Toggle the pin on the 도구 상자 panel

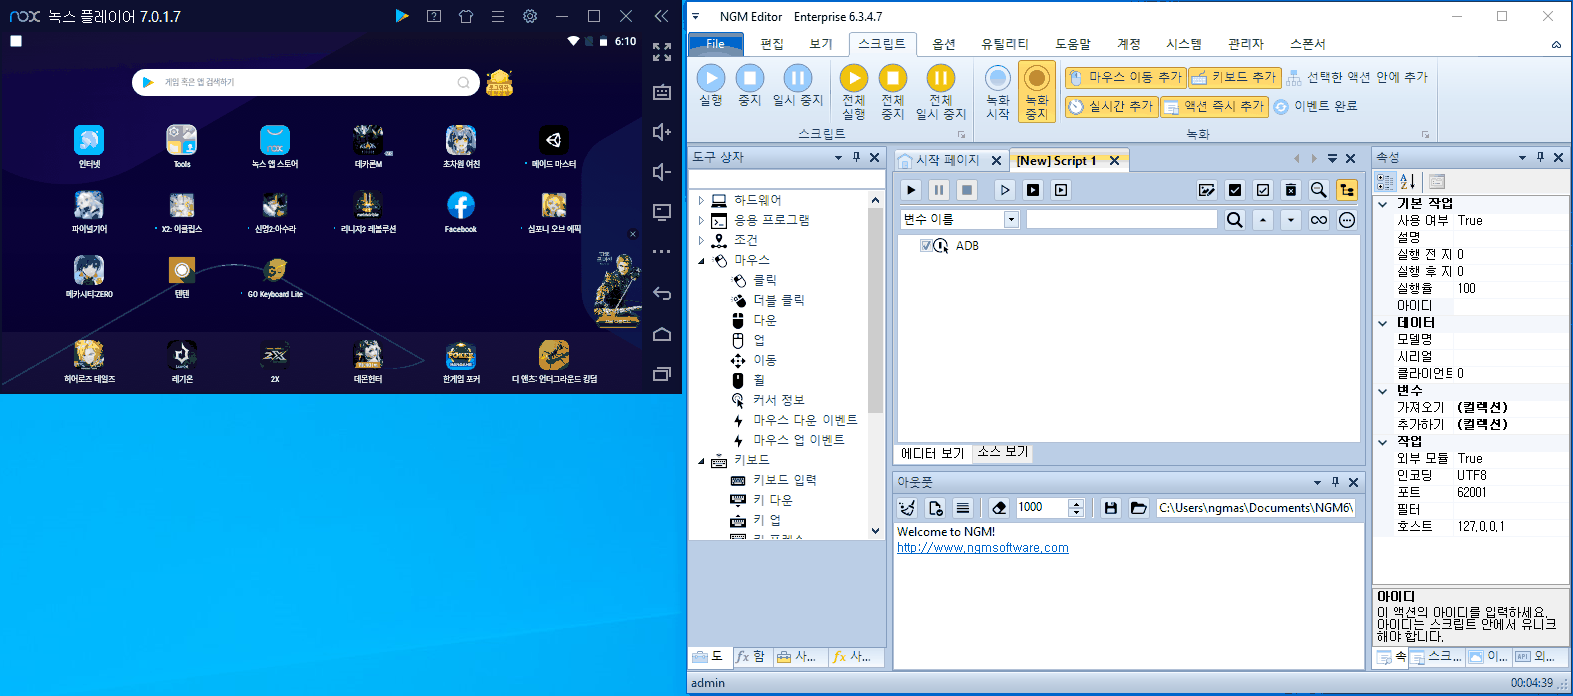point(856,158)
